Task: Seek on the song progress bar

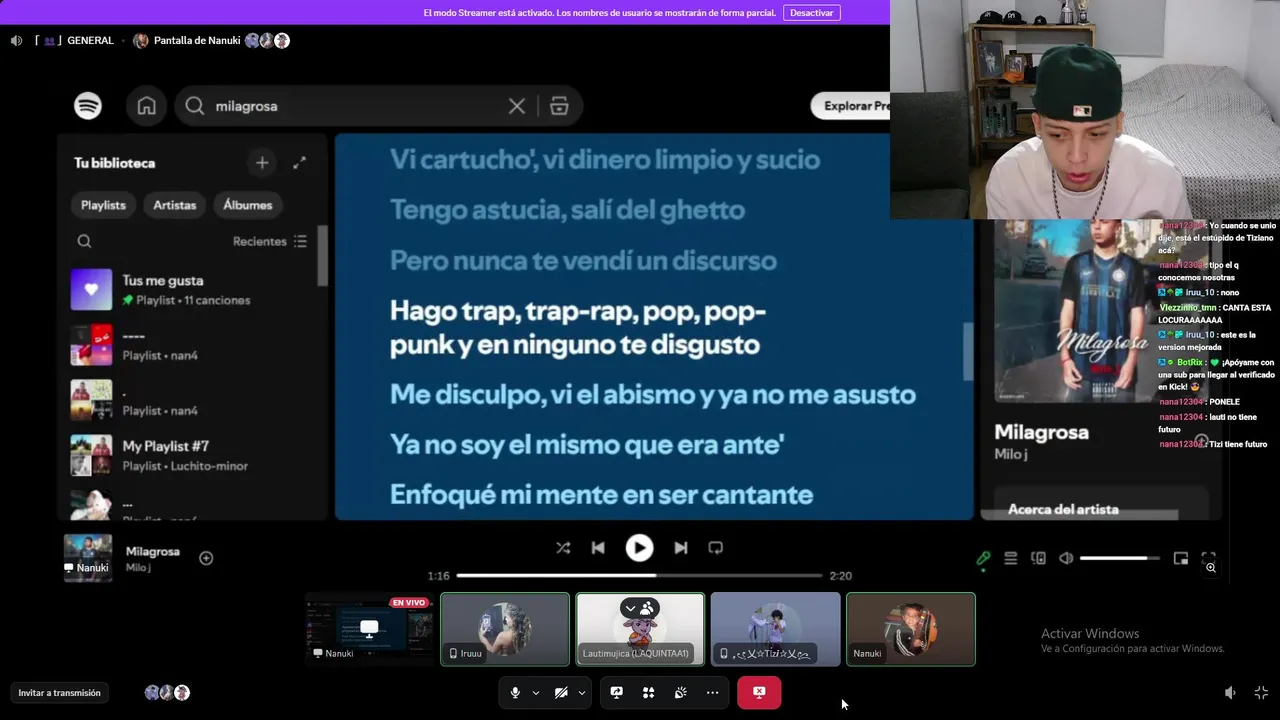Action: point(640,576)
